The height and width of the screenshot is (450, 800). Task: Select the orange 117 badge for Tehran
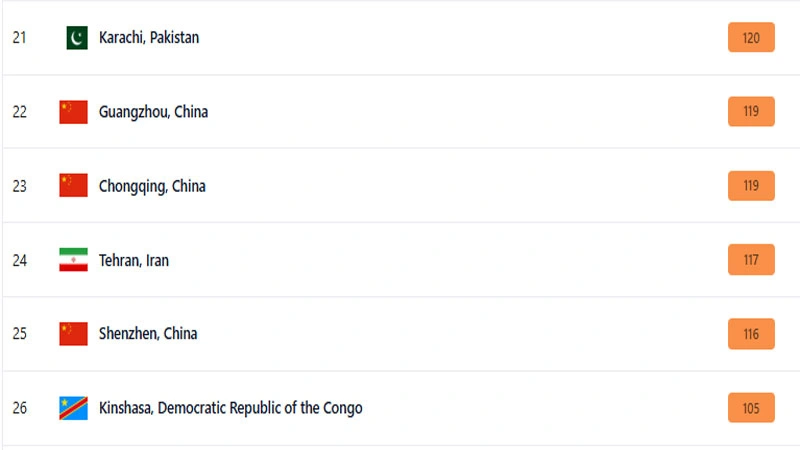751,260
